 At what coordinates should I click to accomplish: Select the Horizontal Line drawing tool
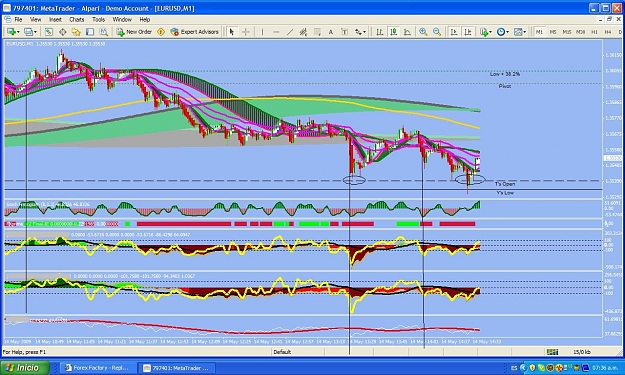(276, 32)
